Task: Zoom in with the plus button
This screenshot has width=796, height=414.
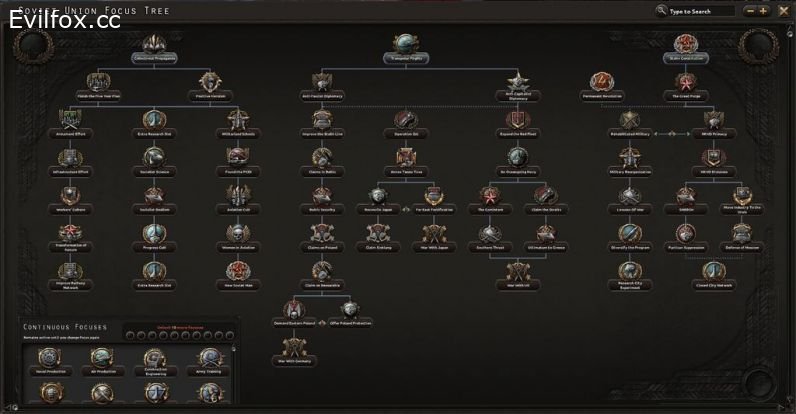Action: click(x=763, y=11)
